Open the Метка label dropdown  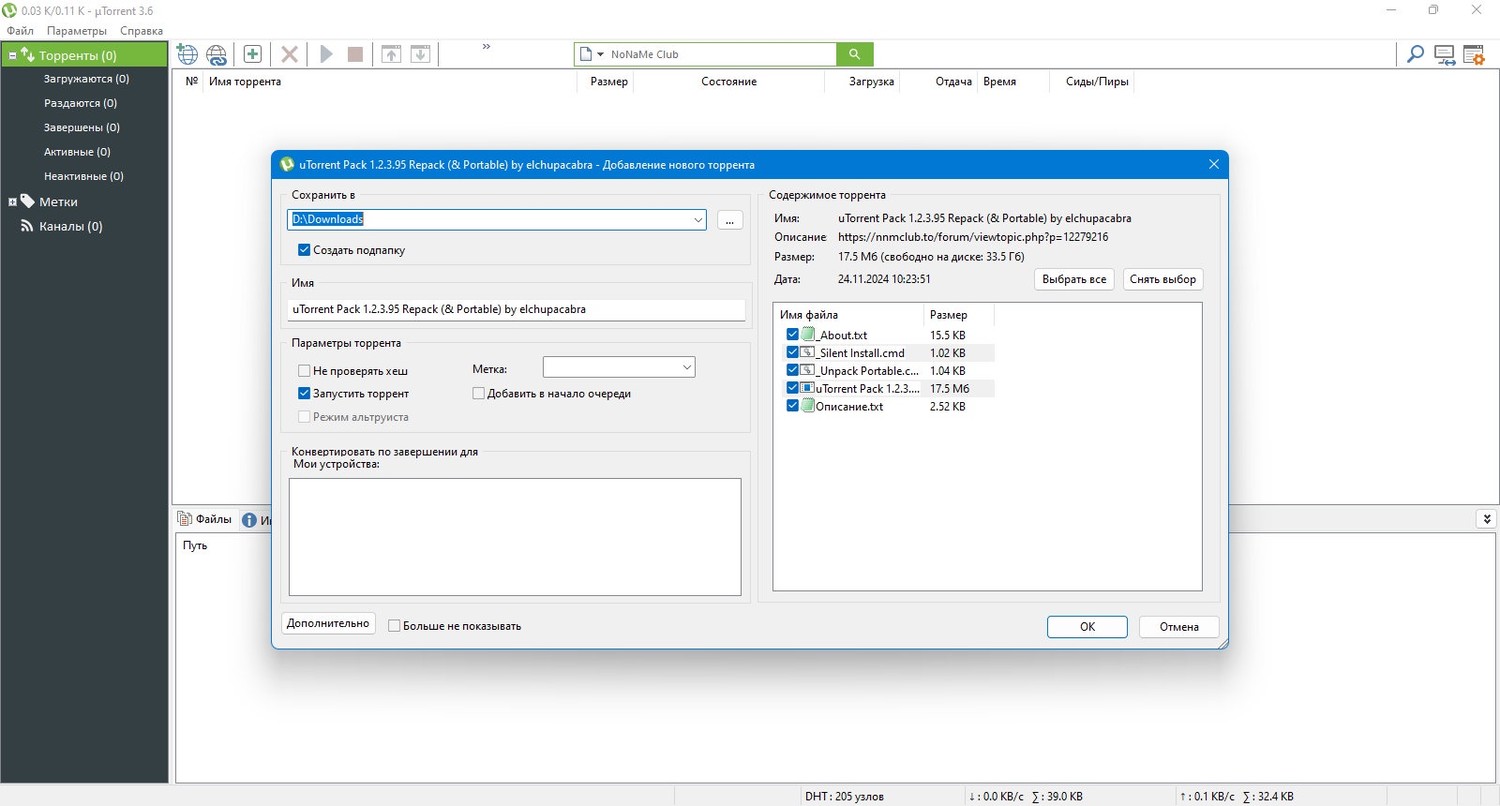pyautogui.click(x=686, y=367)
